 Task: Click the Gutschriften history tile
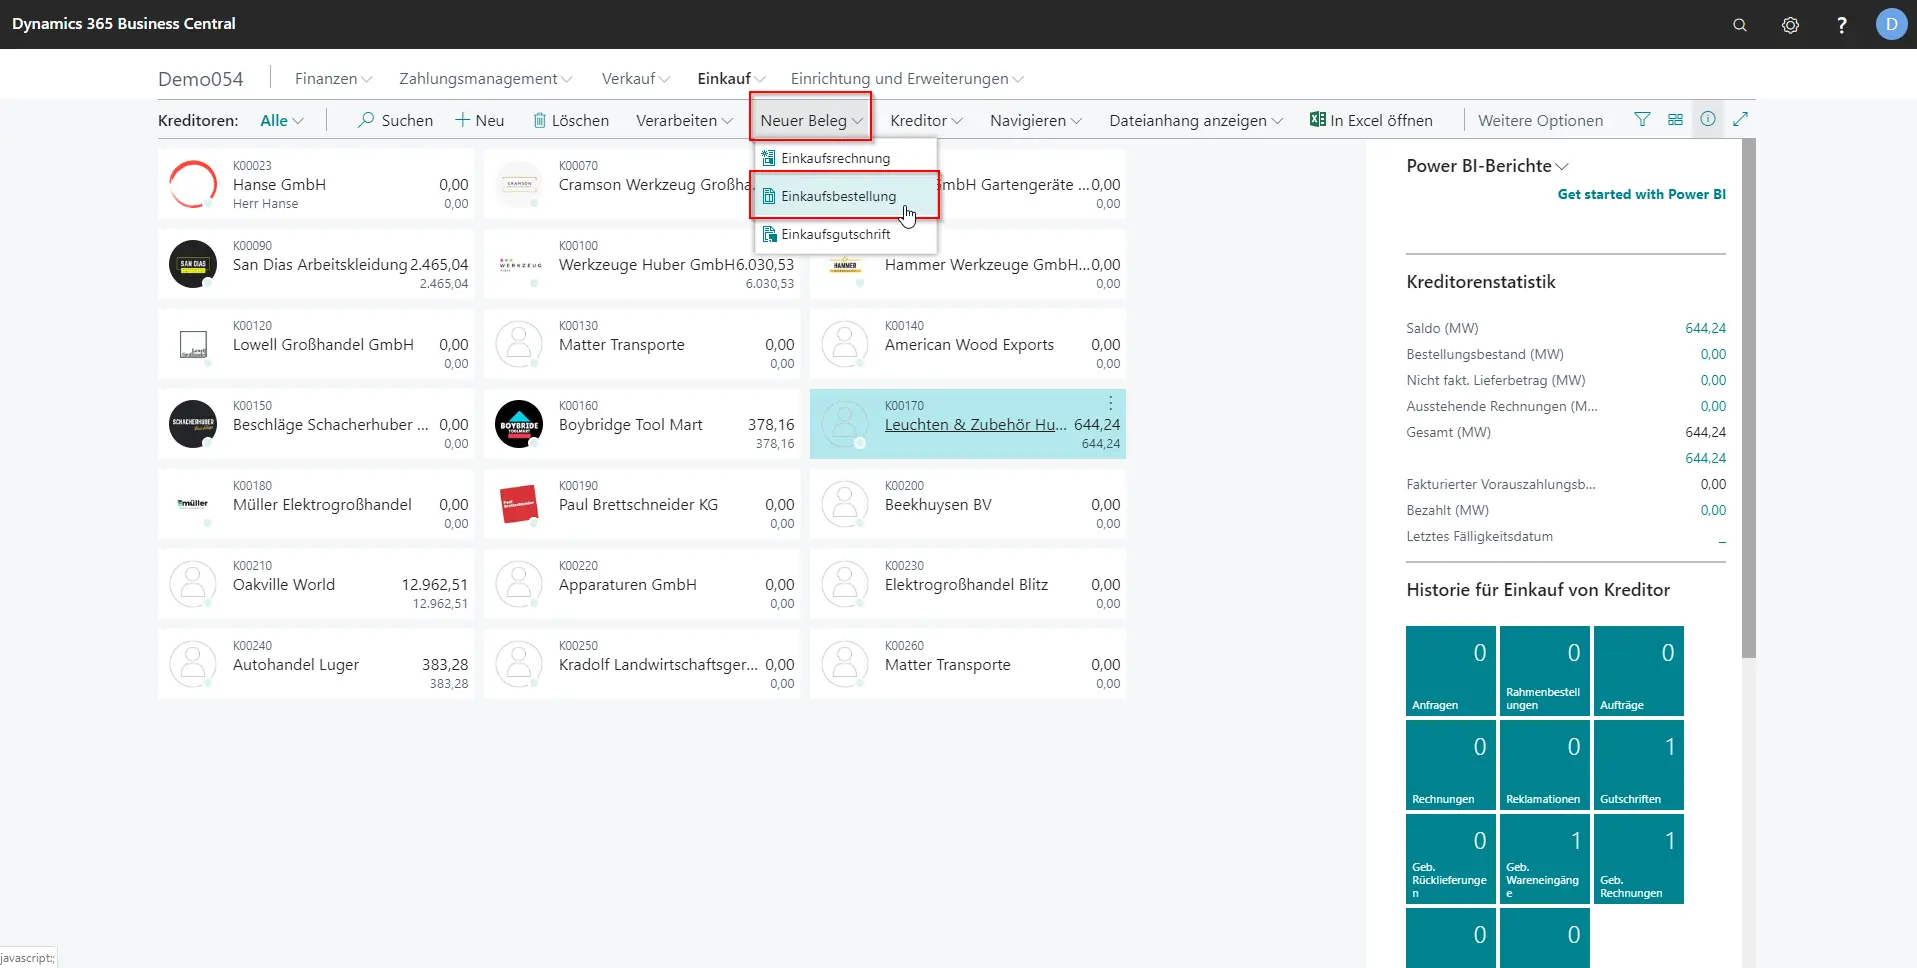point(1638,765)
